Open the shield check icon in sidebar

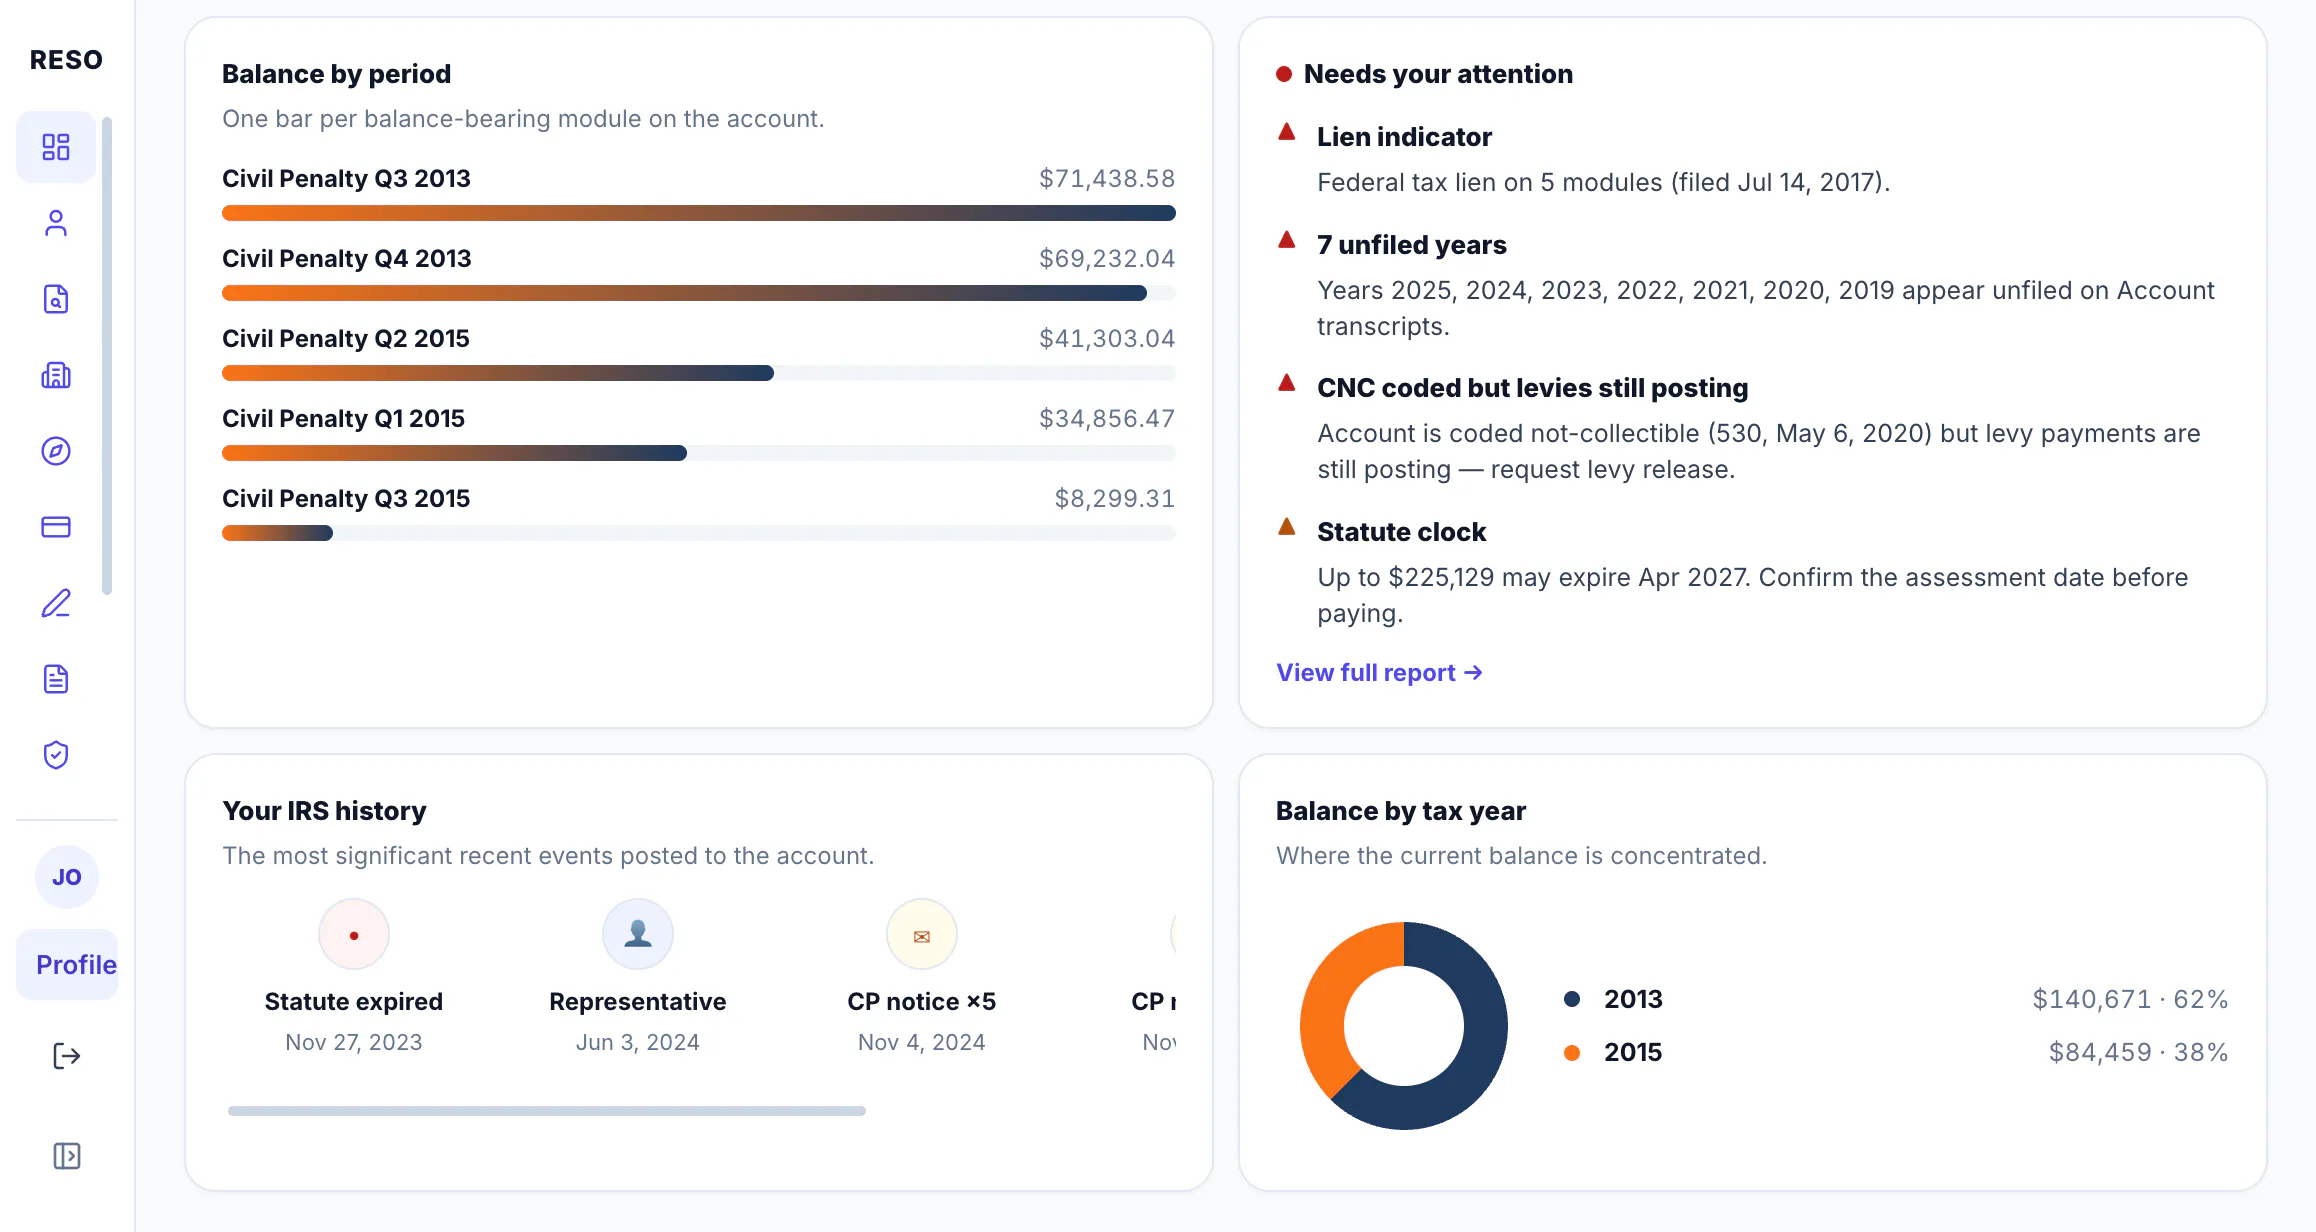(56, 755)
